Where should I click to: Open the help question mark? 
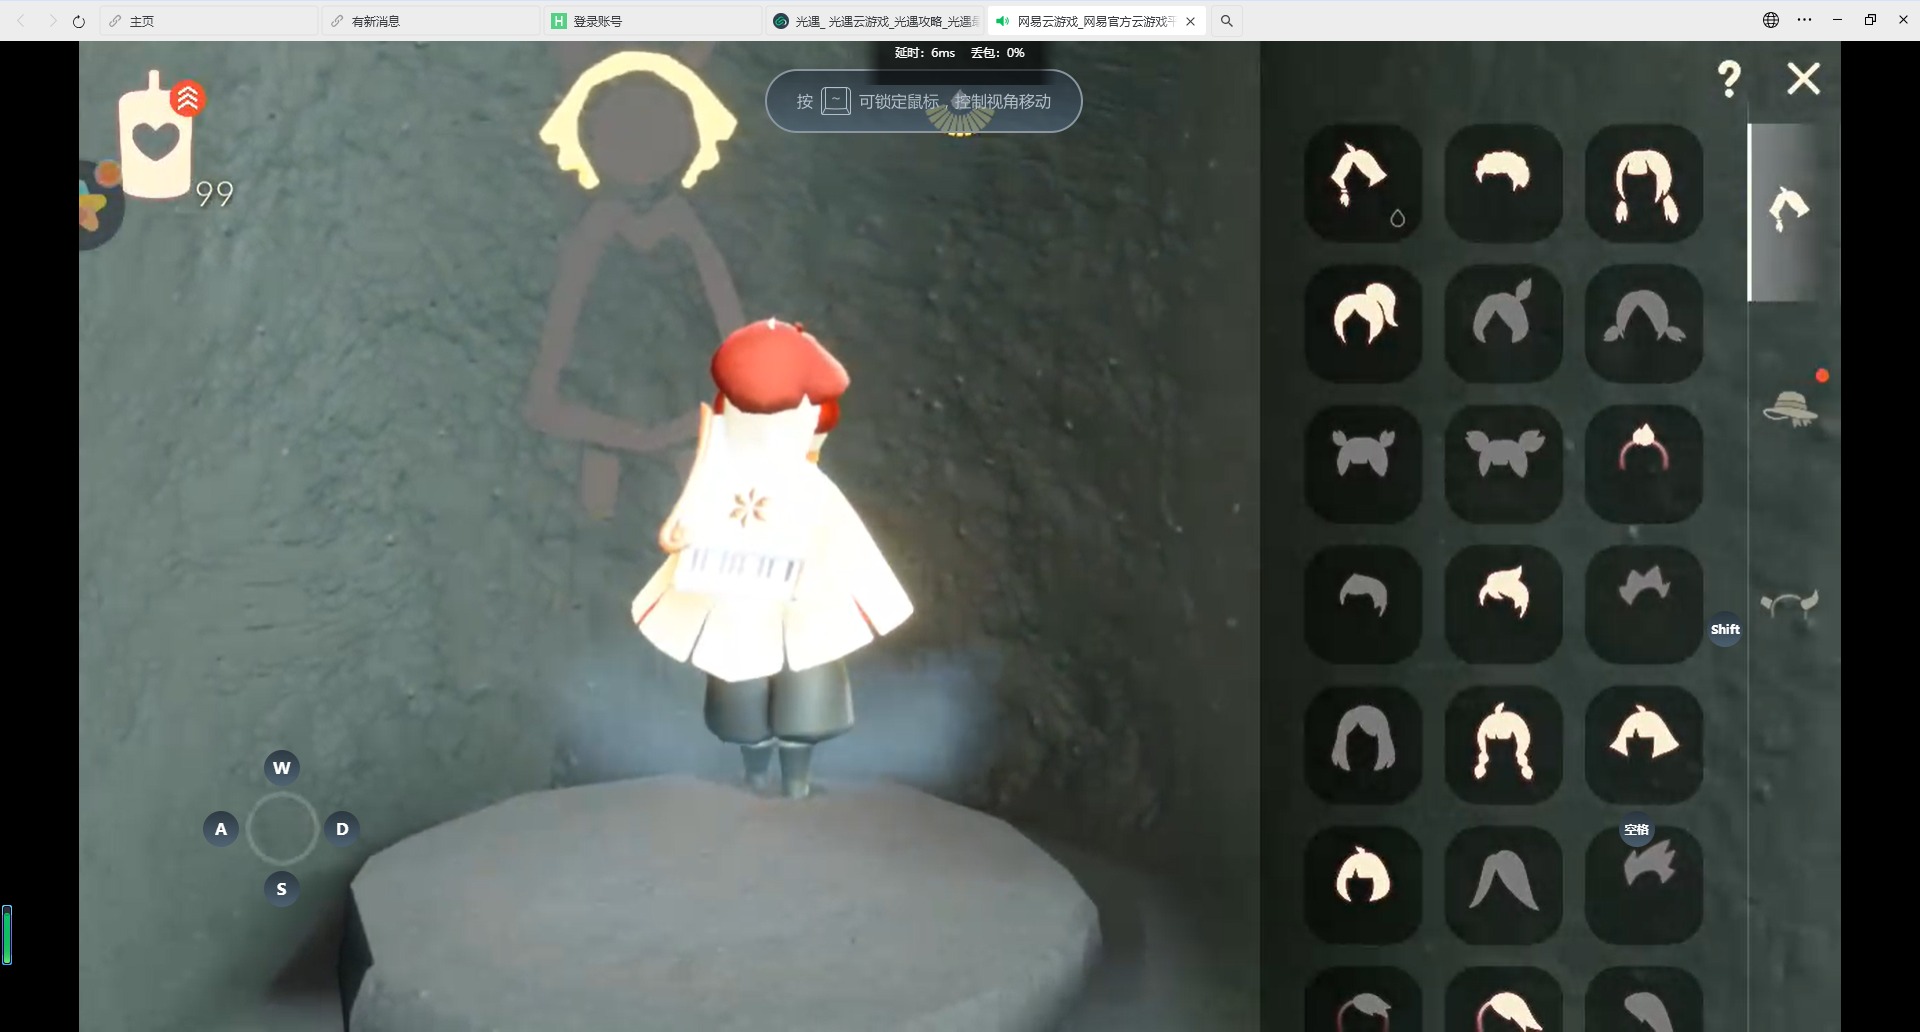1729,79
